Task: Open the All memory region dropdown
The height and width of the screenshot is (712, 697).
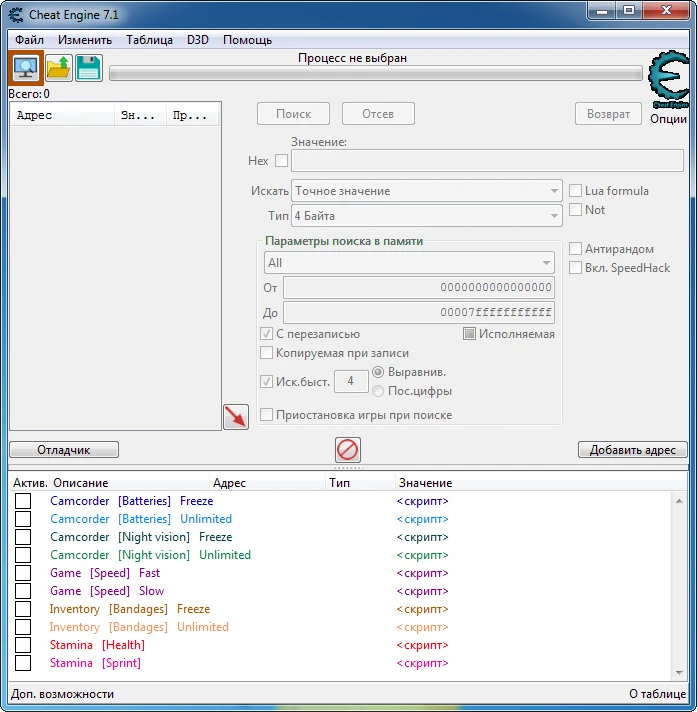Action: point(409,262)
